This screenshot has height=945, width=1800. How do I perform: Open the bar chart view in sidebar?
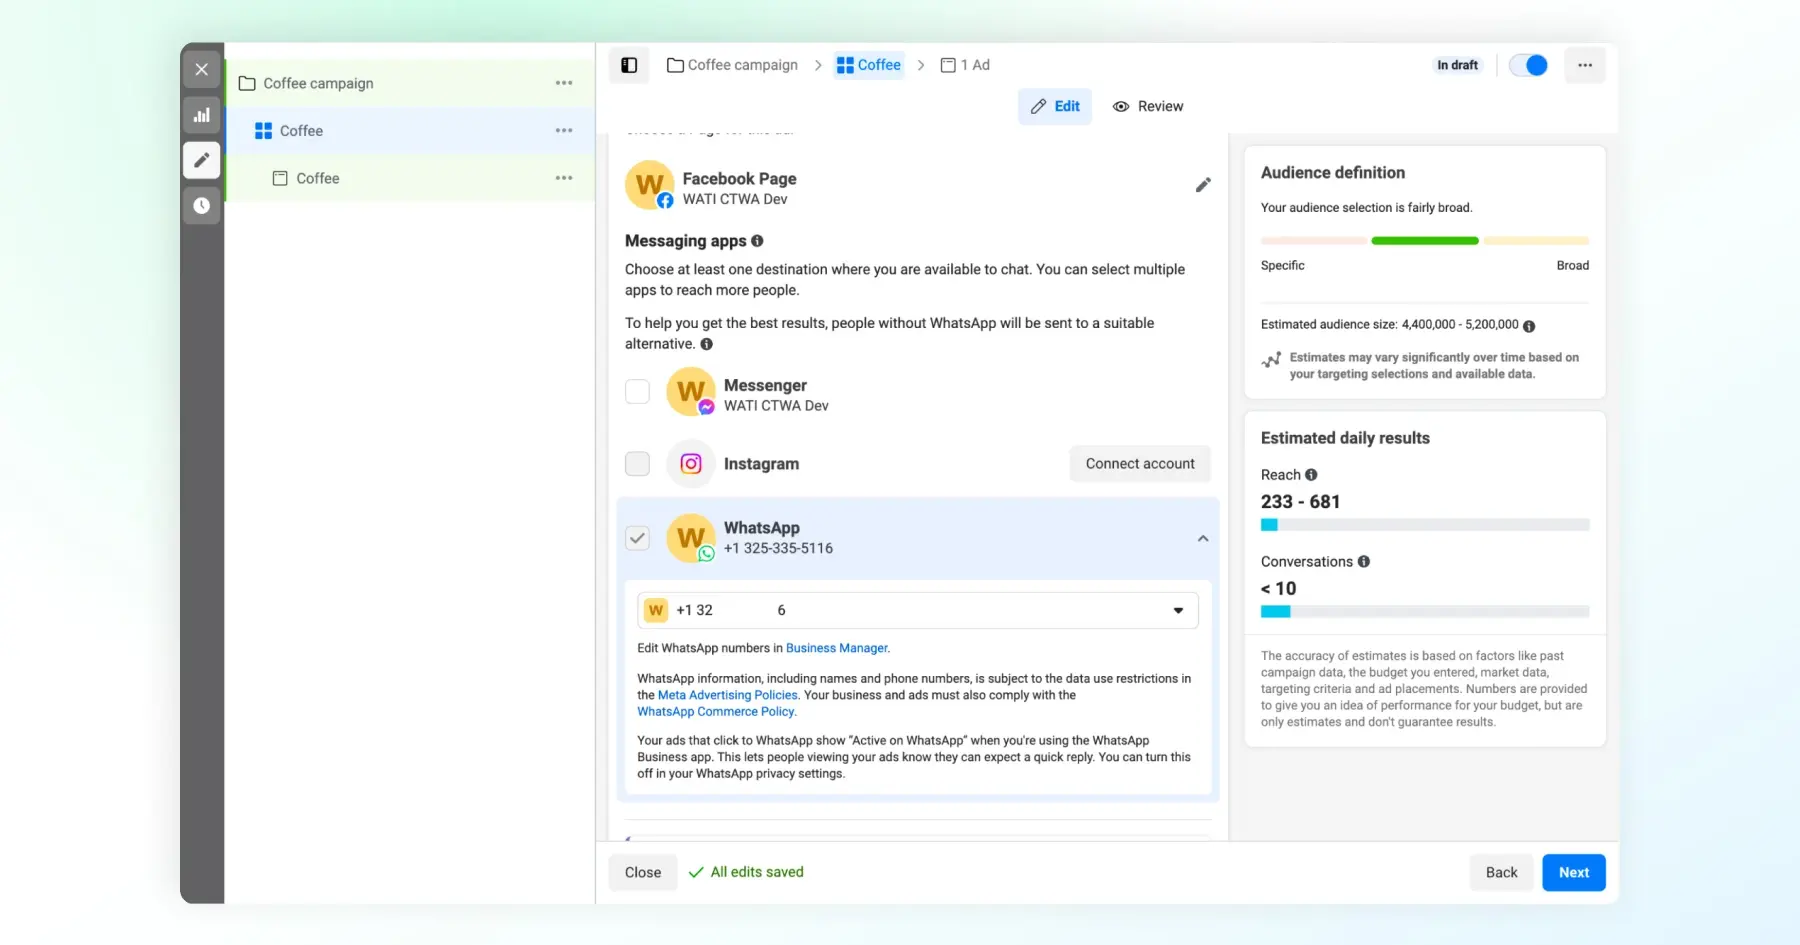201,115
